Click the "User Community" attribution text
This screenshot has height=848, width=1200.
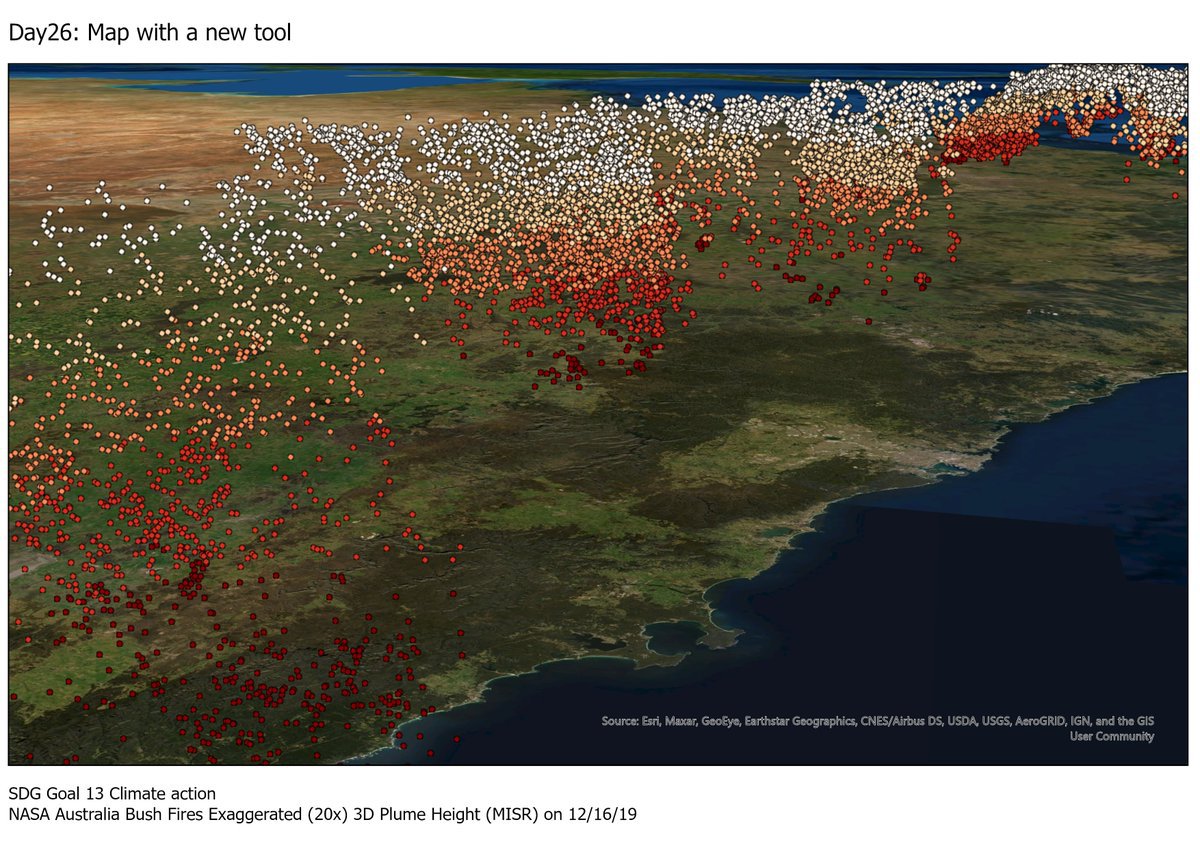point(1111,736)
